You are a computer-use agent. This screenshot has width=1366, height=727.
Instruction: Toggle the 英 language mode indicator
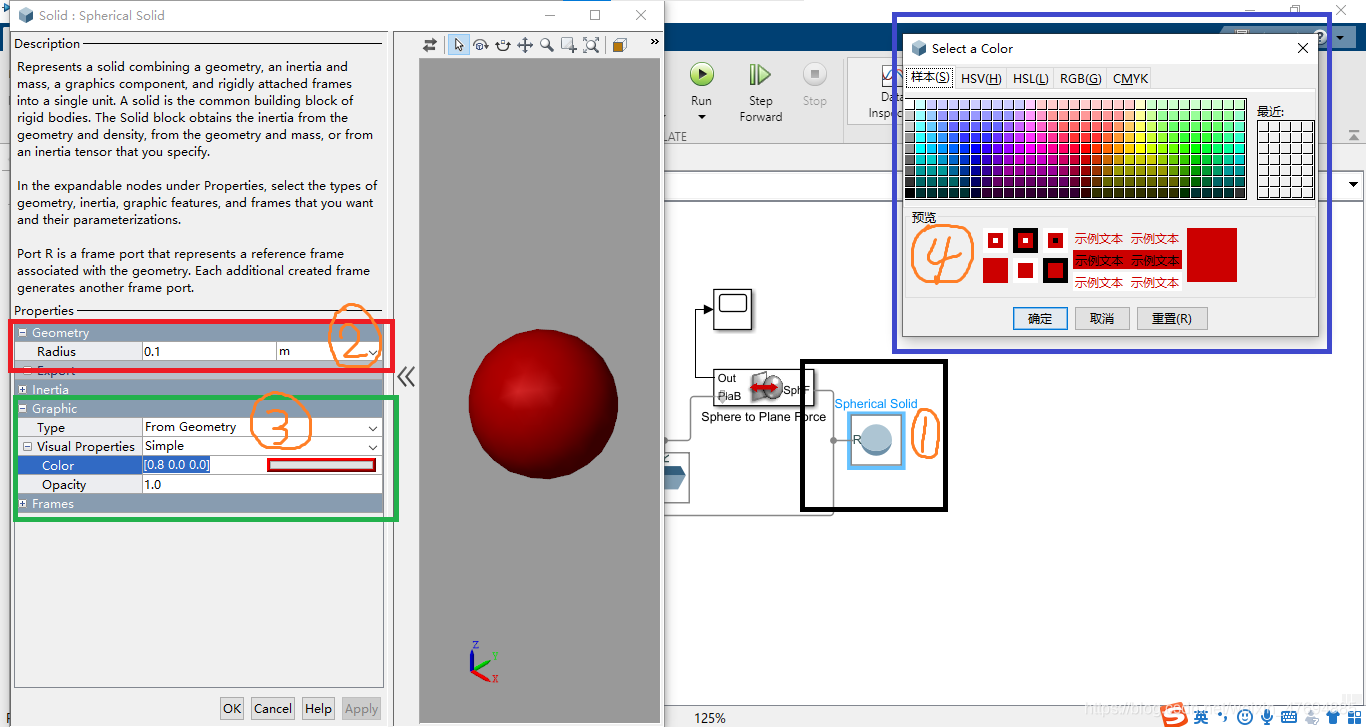click(x=1201, y=716)
